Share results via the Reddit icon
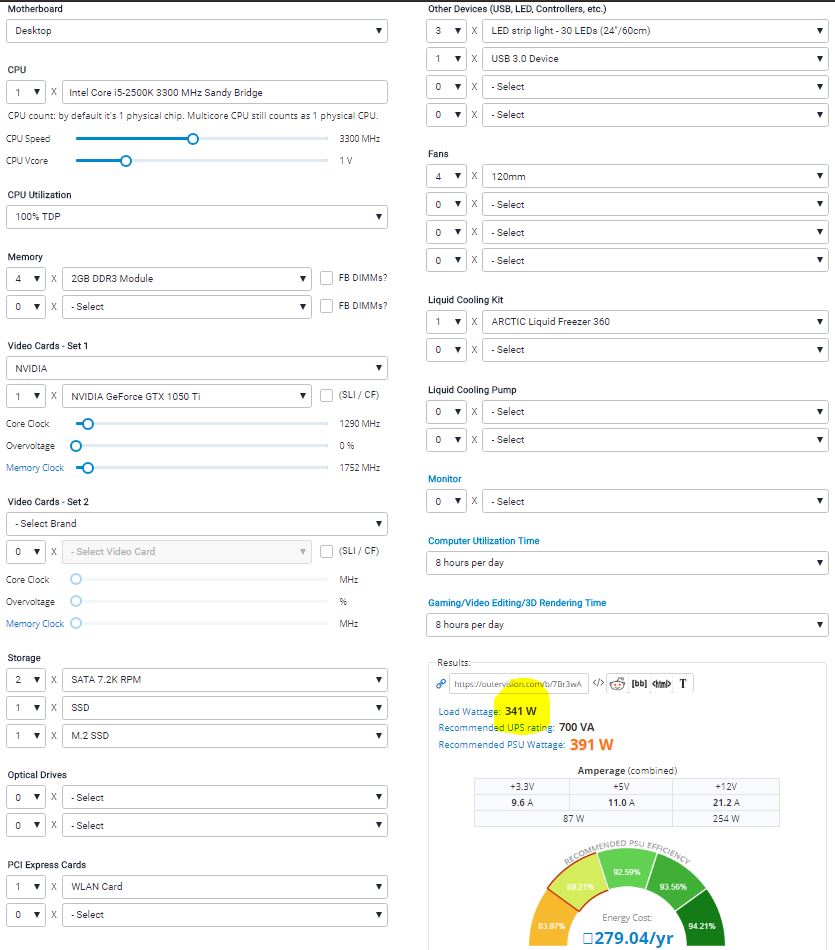835x950 pixels. [617, 684]
